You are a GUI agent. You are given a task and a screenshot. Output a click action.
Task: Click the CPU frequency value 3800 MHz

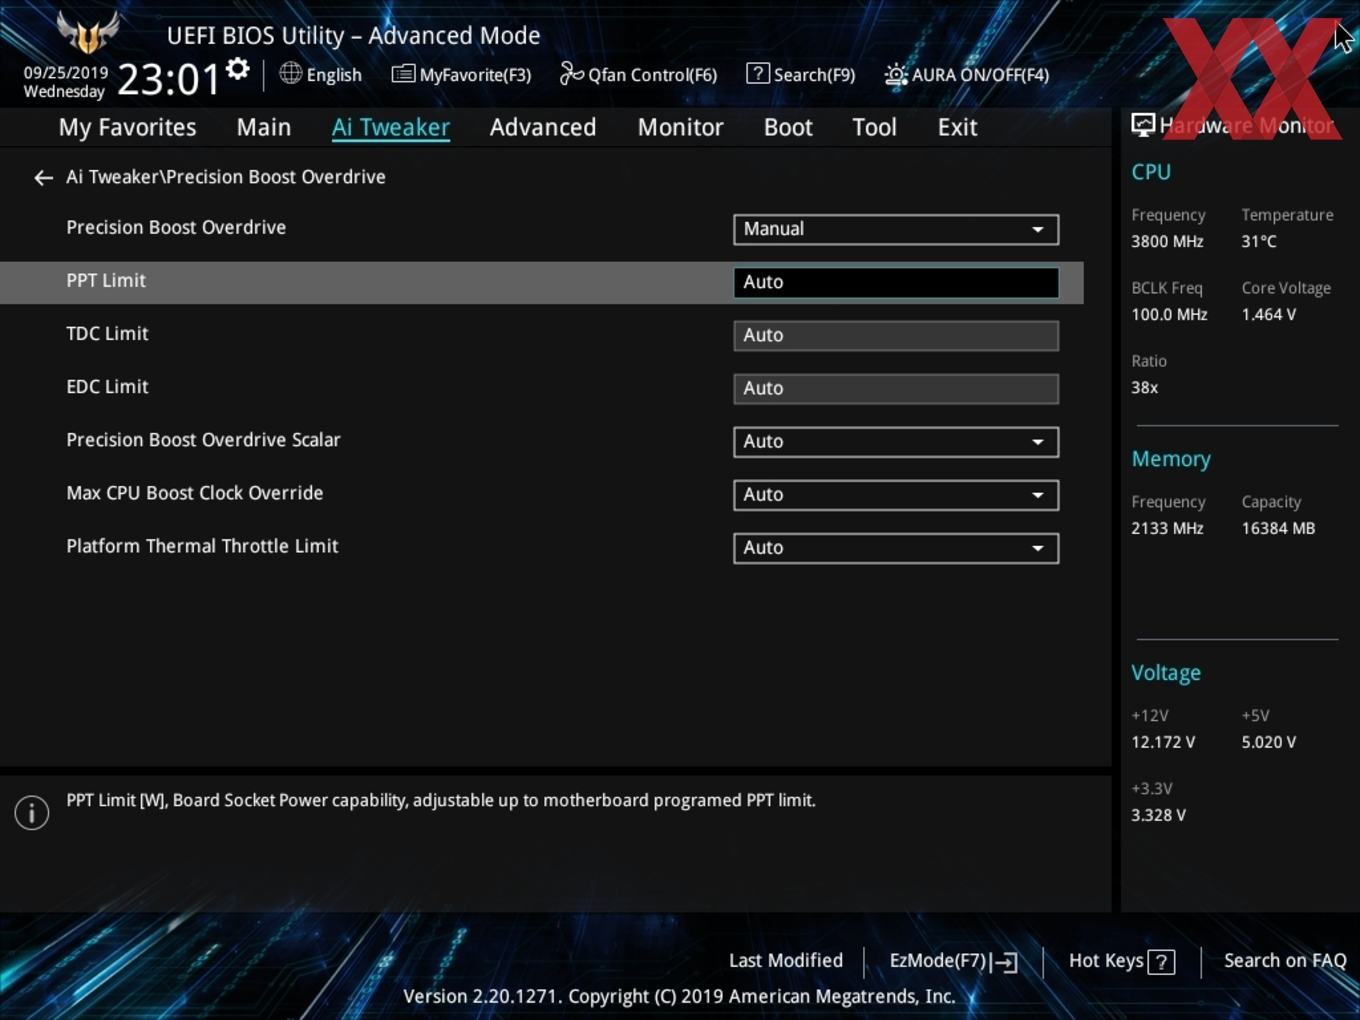1167,241
